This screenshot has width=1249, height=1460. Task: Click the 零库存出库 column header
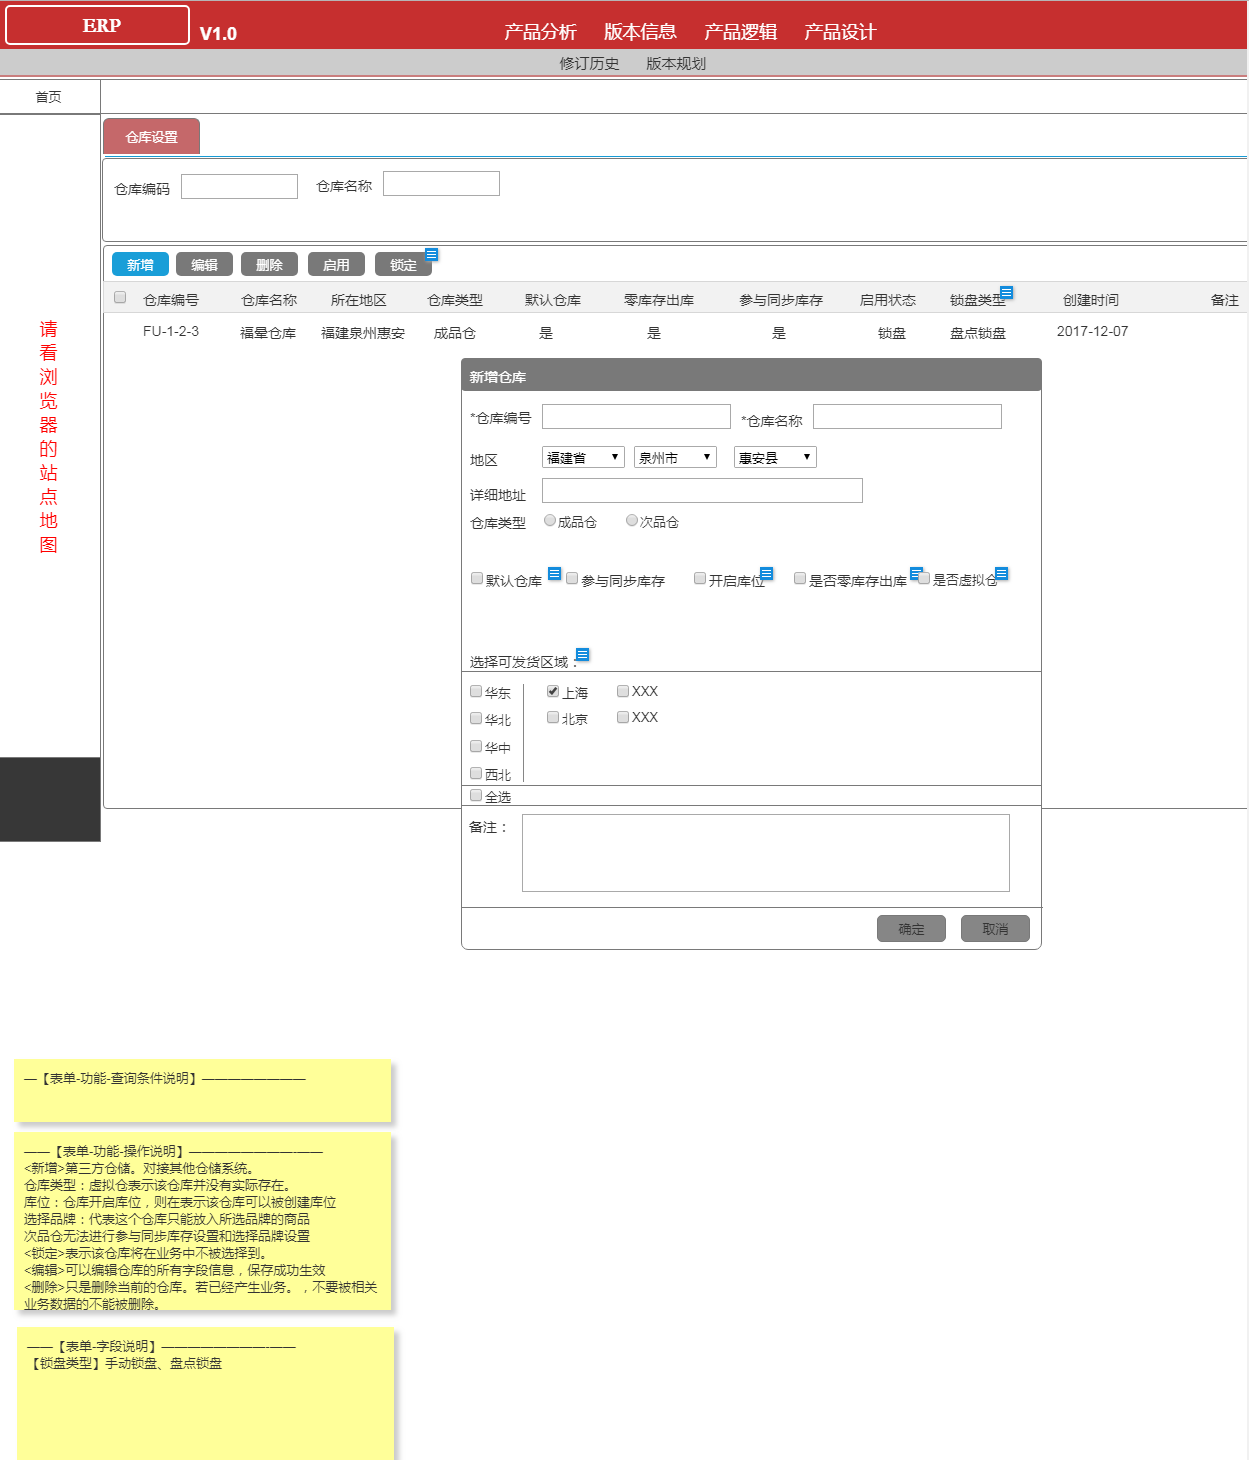[659, 300]
